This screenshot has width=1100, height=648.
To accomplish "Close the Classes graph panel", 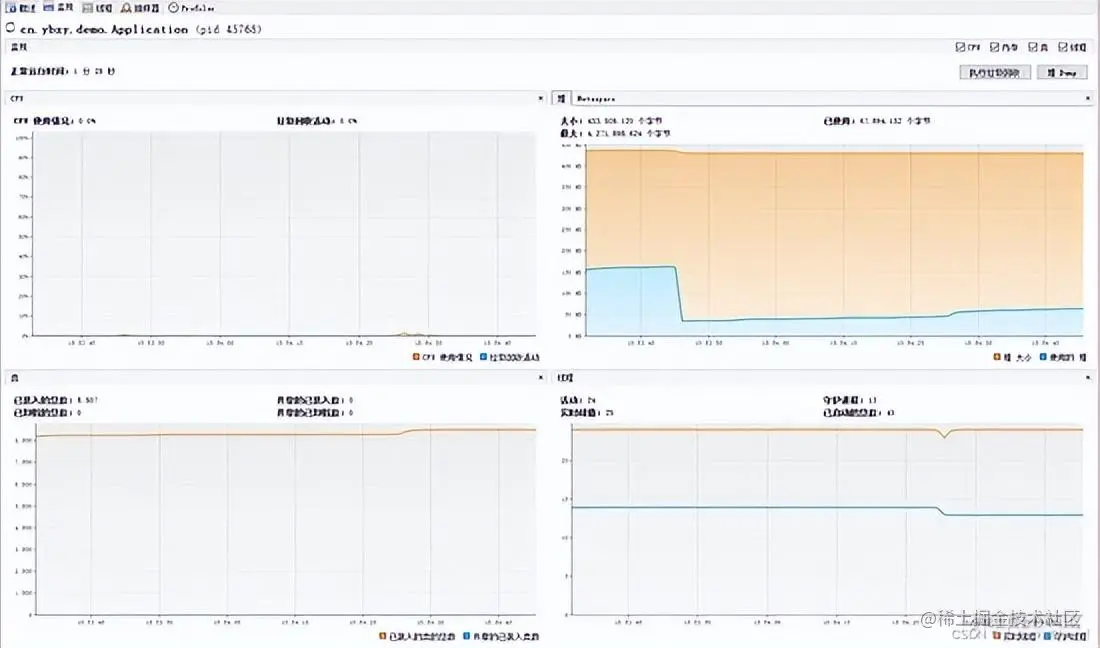I will click(540, 377).
